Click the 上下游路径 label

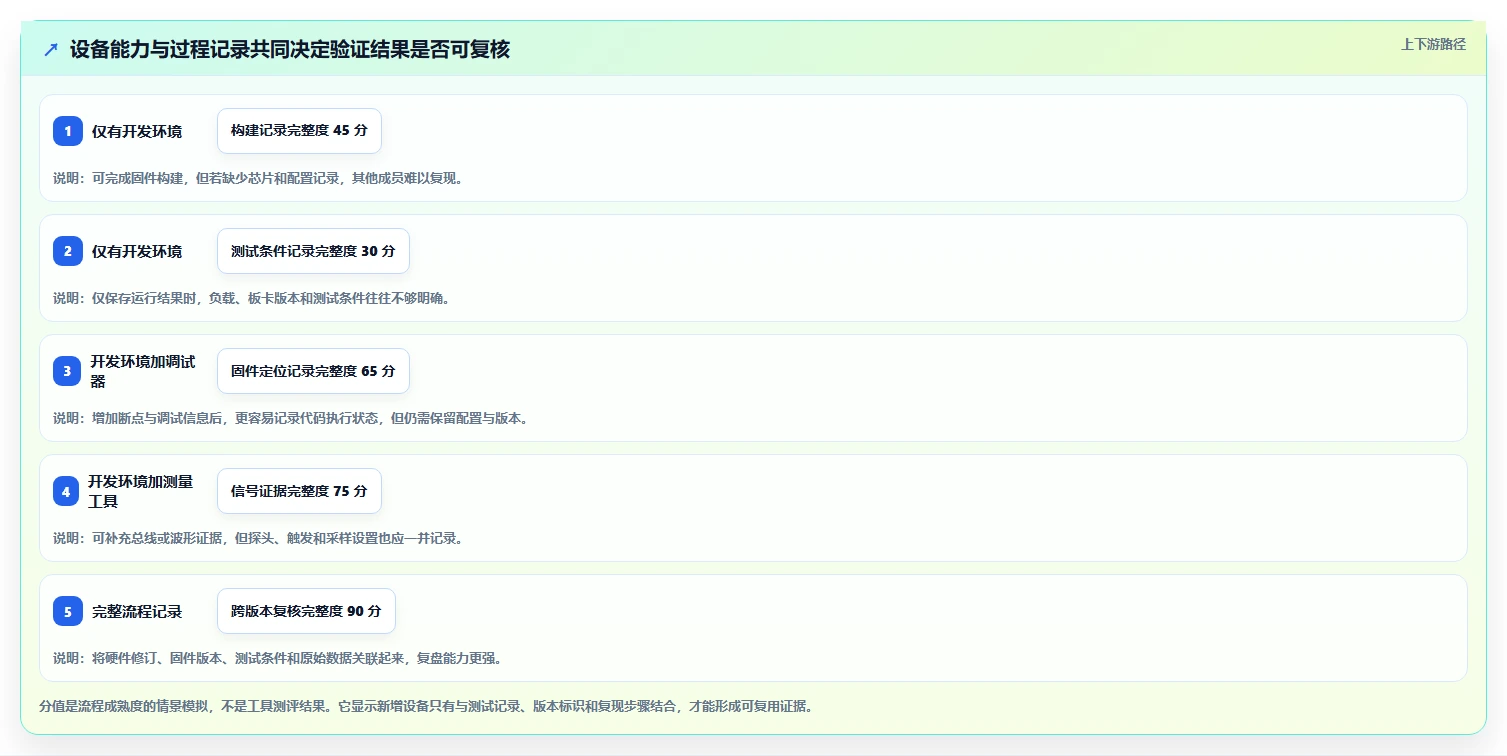pos(1433,44)
